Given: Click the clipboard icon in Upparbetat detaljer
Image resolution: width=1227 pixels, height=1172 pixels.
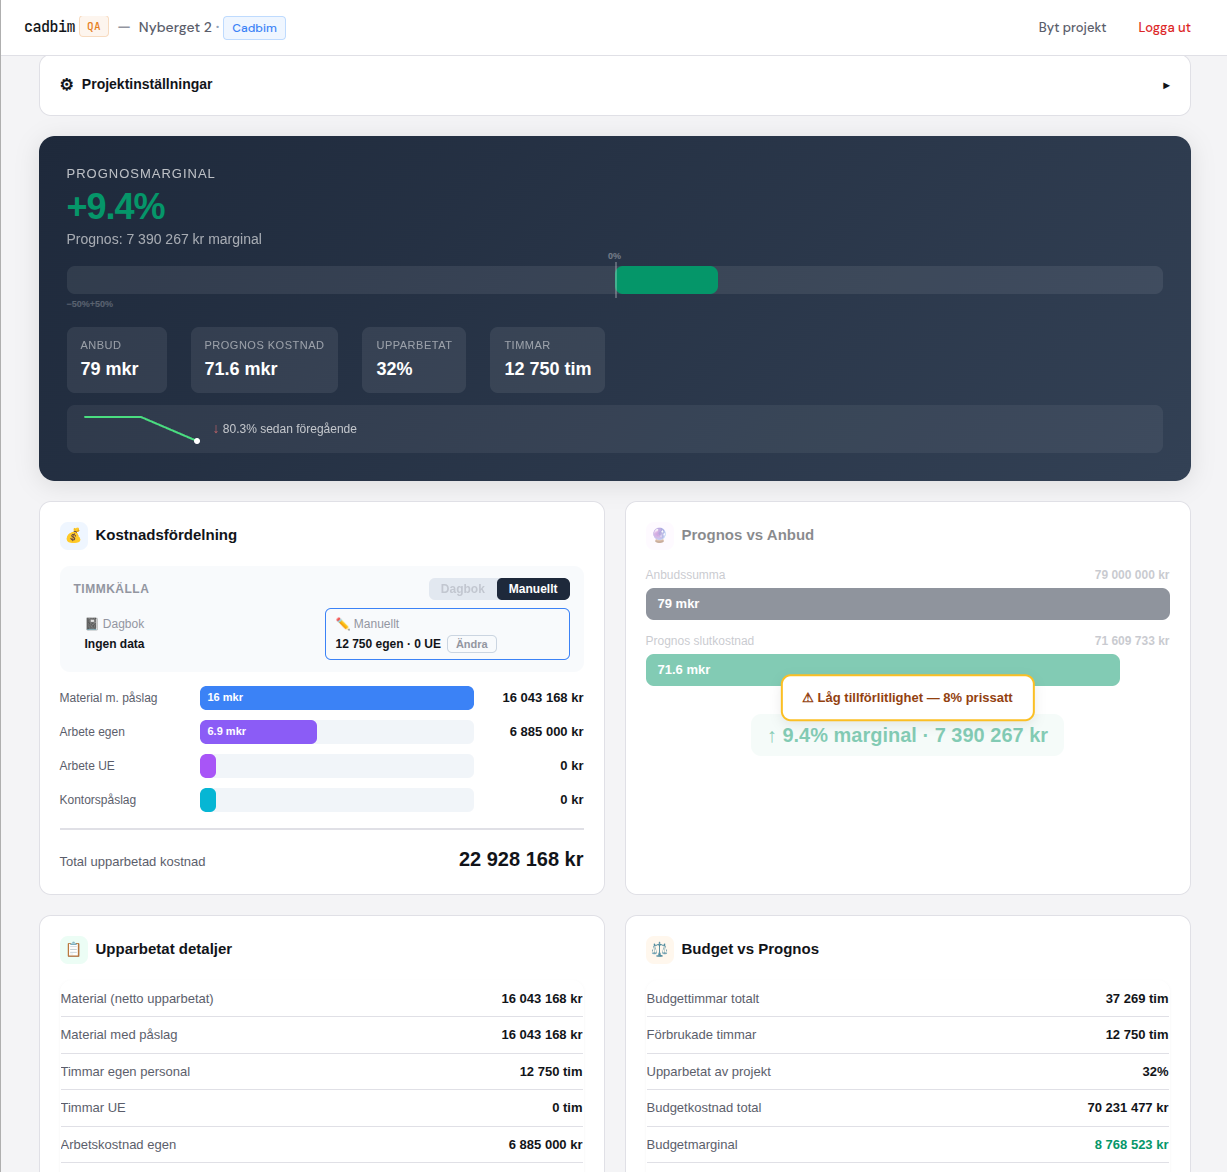Looking at the screenshot, I should coord(74,949).
